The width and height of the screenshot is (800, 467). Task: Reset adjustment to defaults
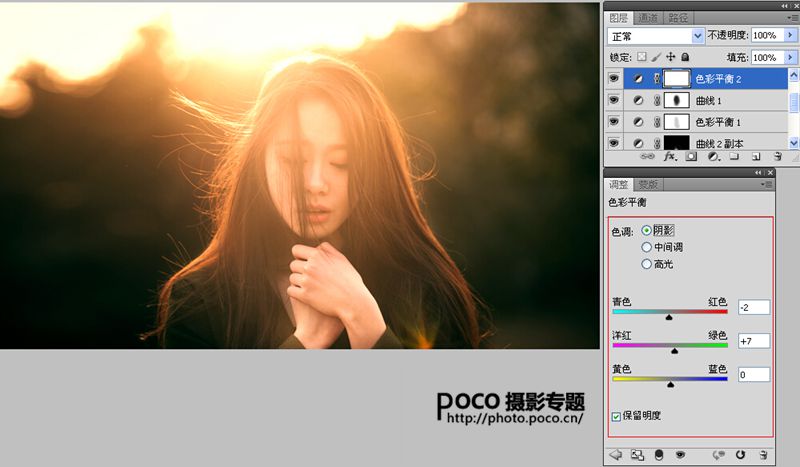740,454
